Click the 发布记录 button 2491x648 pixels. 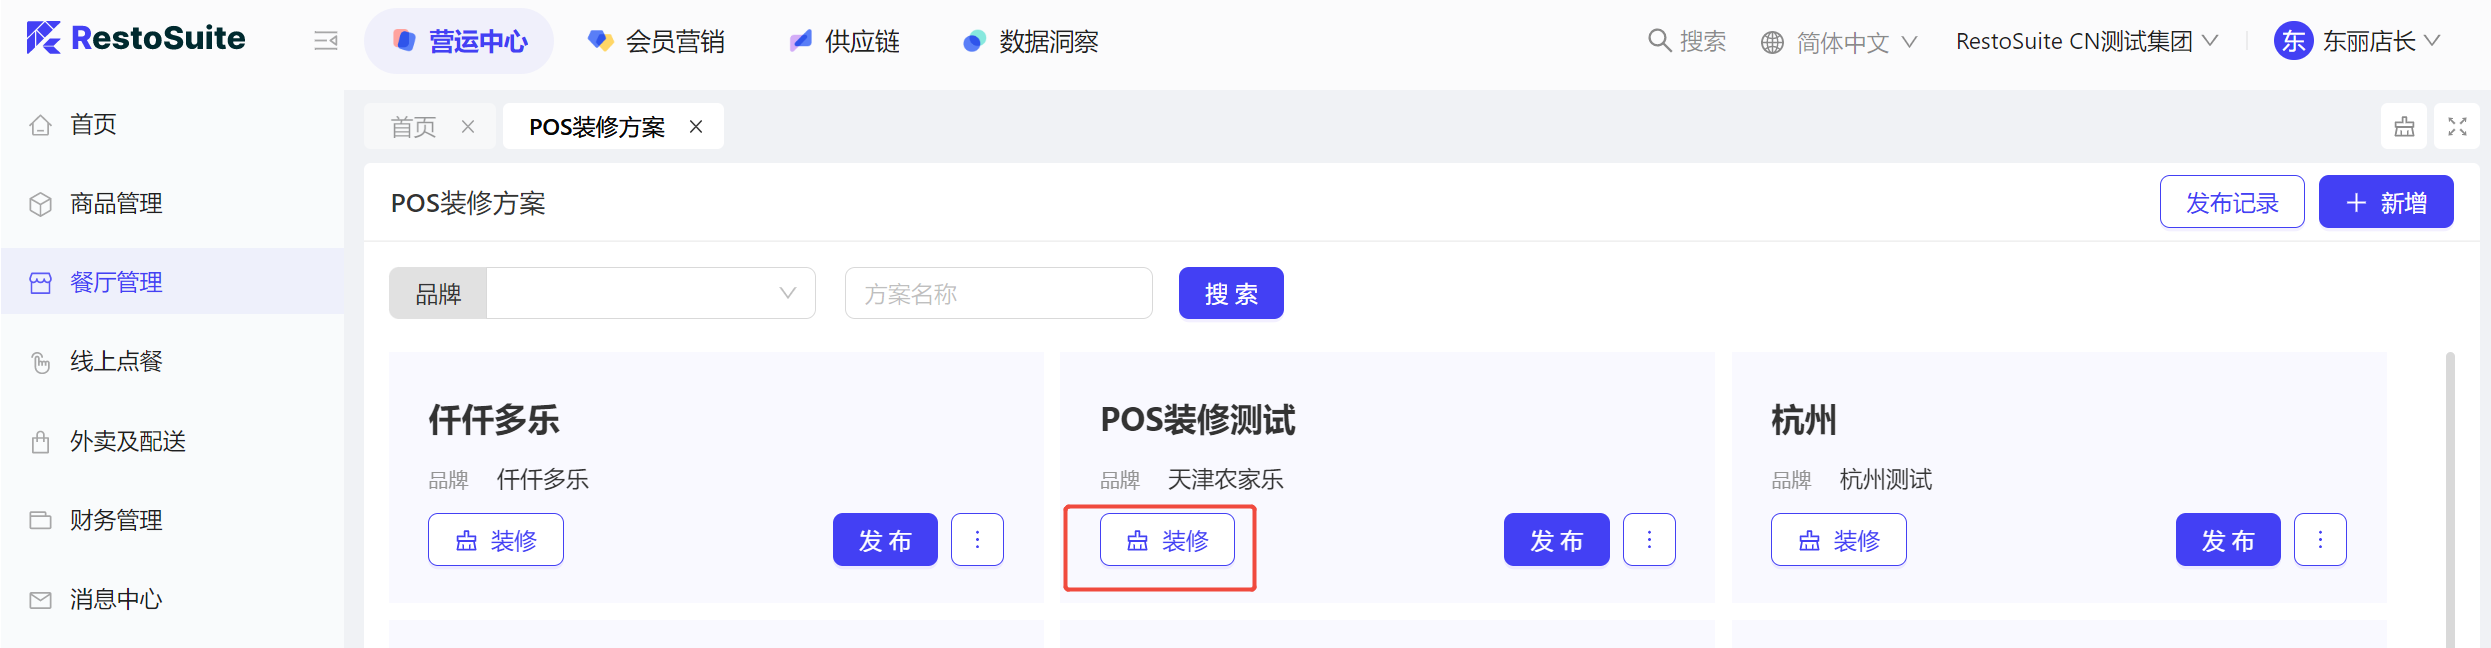pyautogui.click(x=2231, y=202)
